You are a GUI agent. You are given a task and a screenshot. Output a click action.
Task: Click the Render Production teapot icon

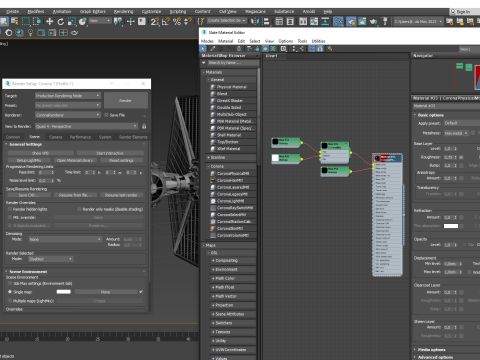tap(373, 22)
